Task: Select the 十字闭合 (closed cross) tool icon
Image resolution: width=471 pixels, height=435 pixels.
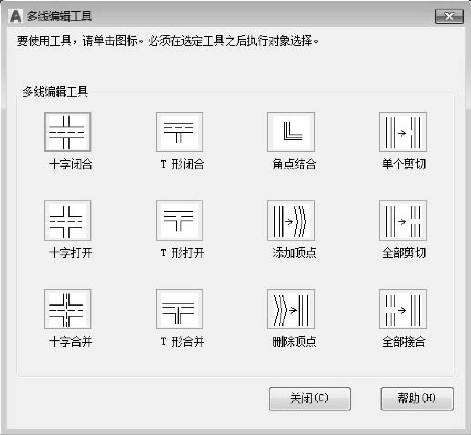Action: pos(67,132)
